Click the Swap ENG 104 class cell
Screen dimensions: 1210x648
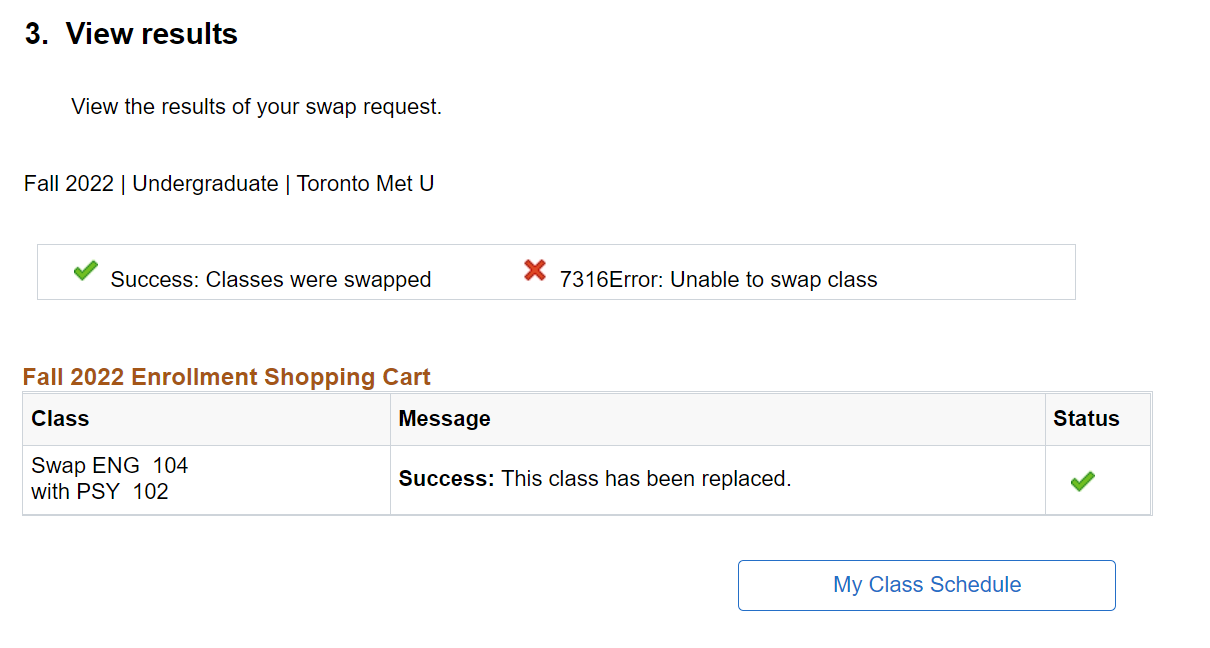[110, 466]
